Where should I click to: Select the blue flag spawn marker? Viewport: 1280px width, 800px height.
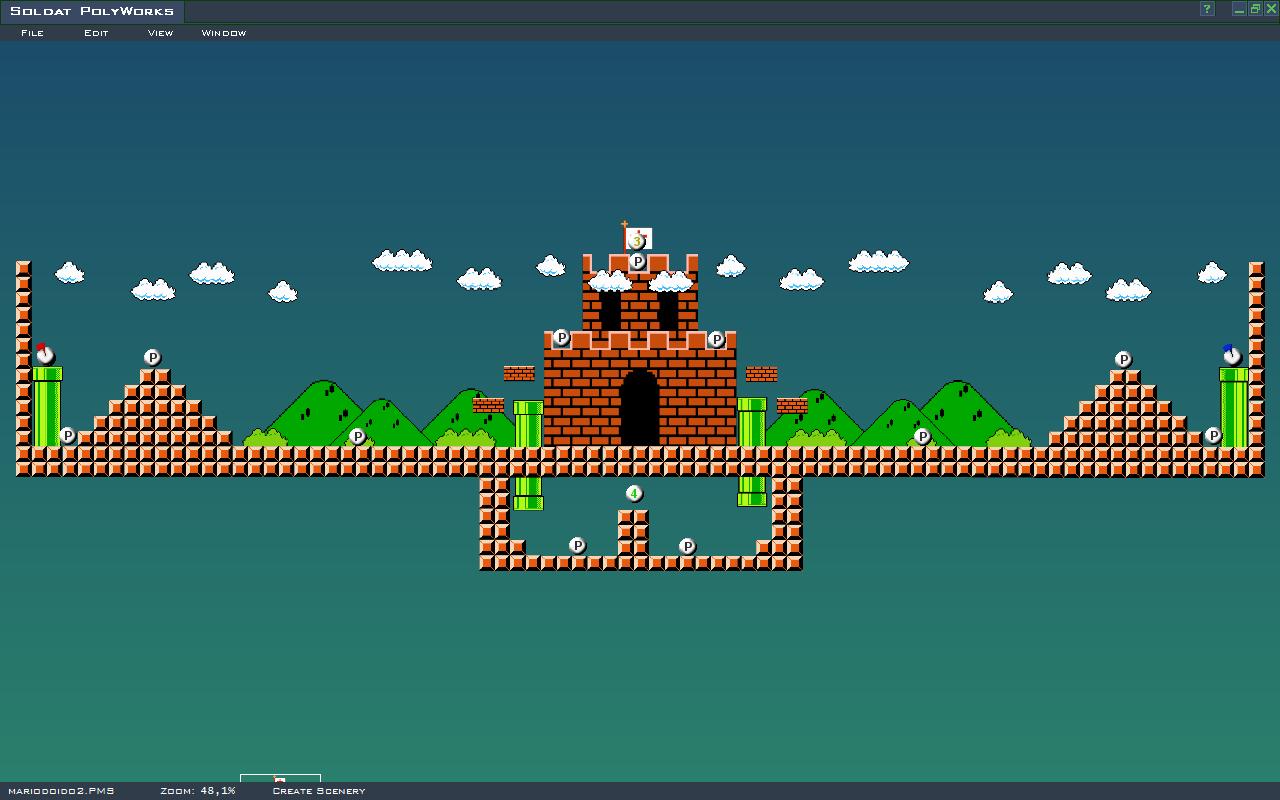(x=1231, y=356)
